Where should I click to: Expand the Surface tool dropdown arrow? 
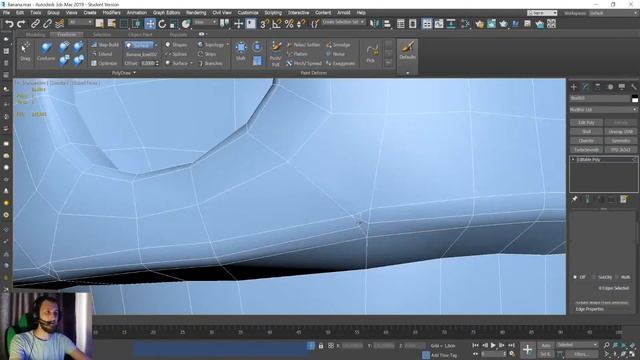pos(191,63)
